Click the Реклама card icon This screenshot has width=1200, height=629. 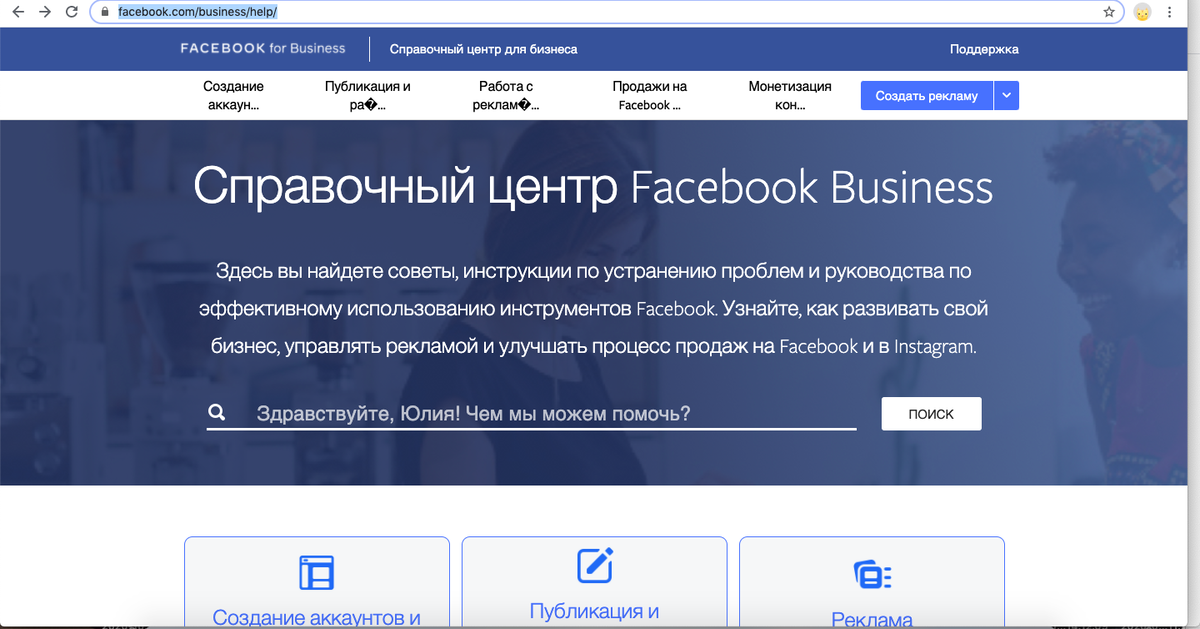pyautogui.click(x=872, y=575)
